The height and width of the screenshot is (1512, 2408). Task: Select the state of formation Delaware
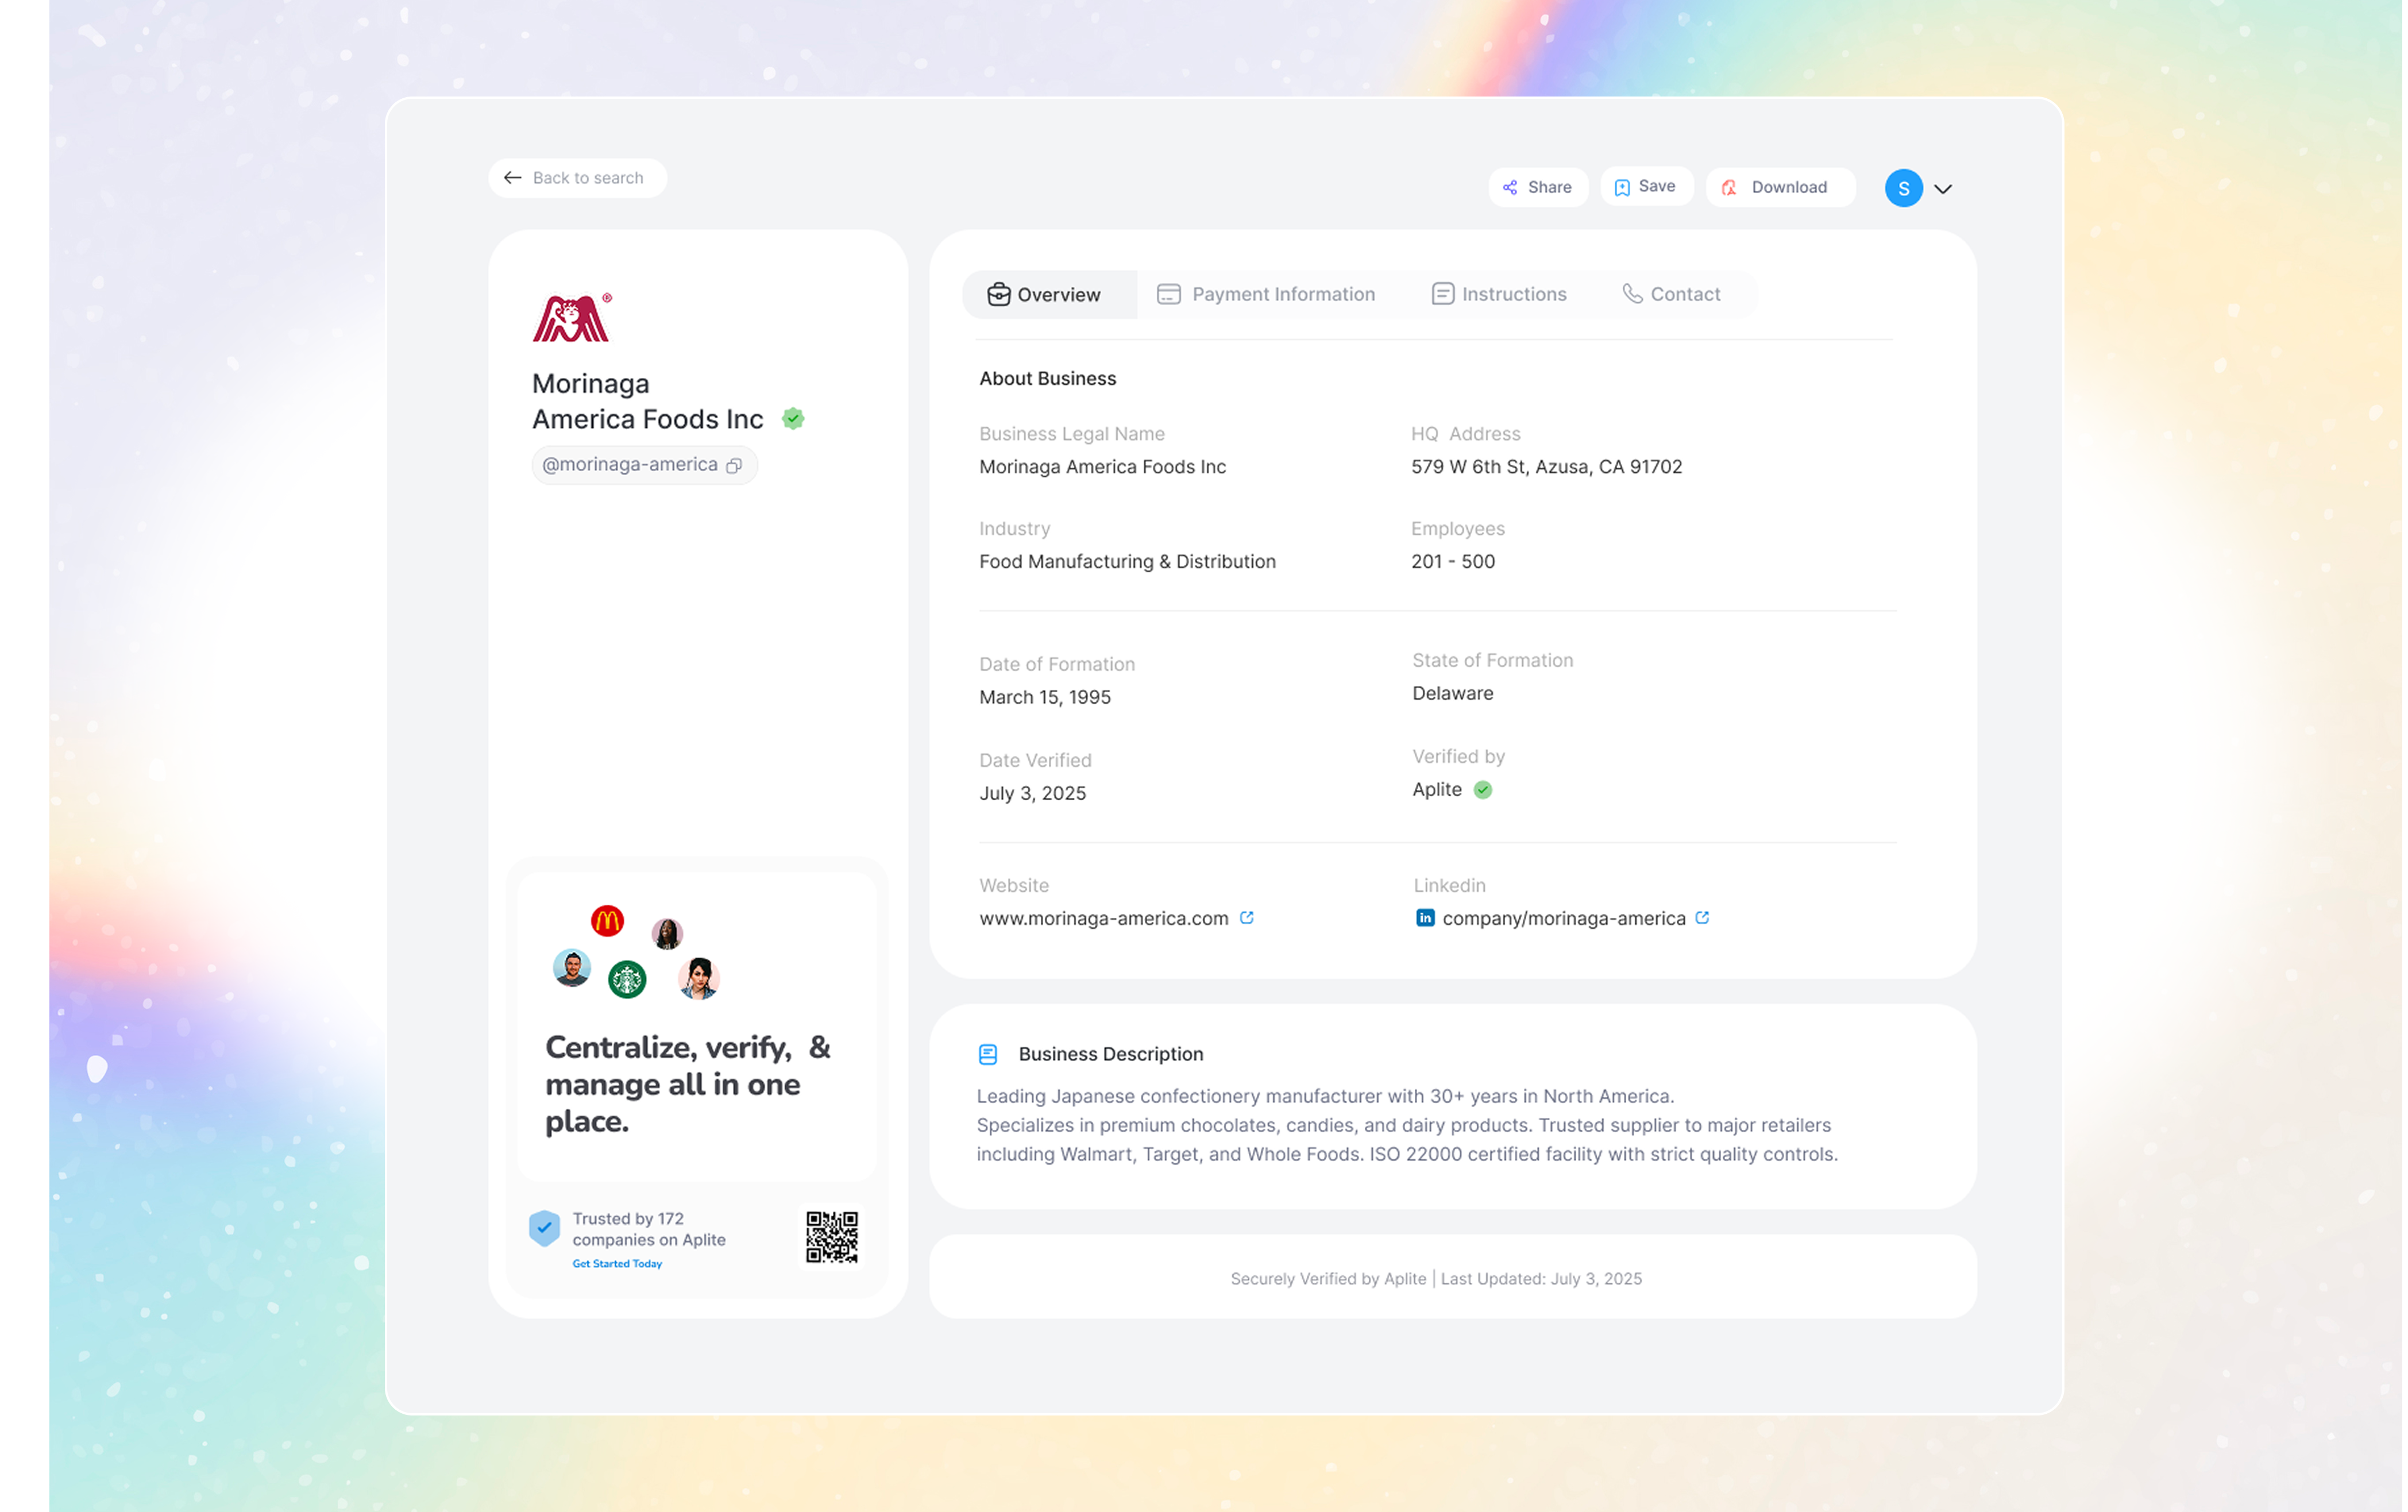pos(1452,694)
